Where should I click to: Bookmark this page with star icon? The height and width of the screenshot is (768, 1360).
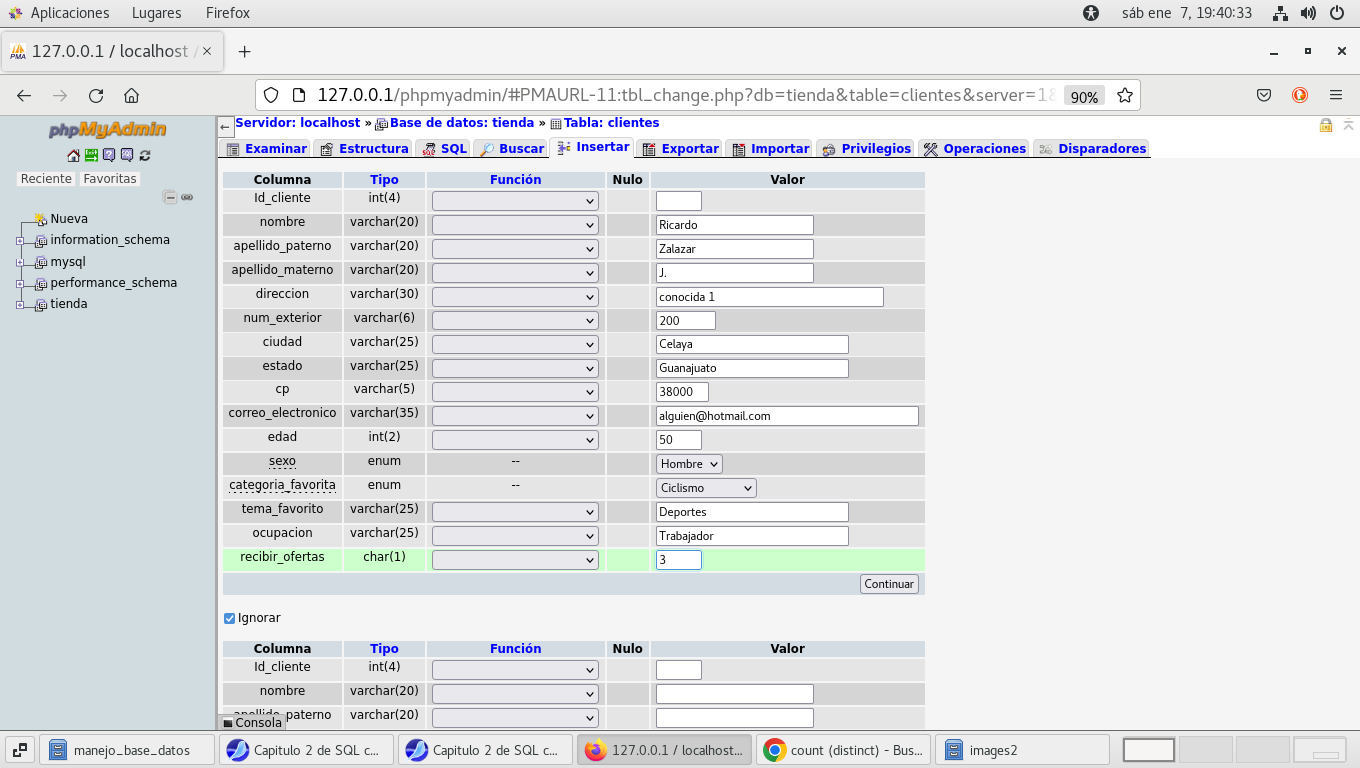tap(1124, 96)
